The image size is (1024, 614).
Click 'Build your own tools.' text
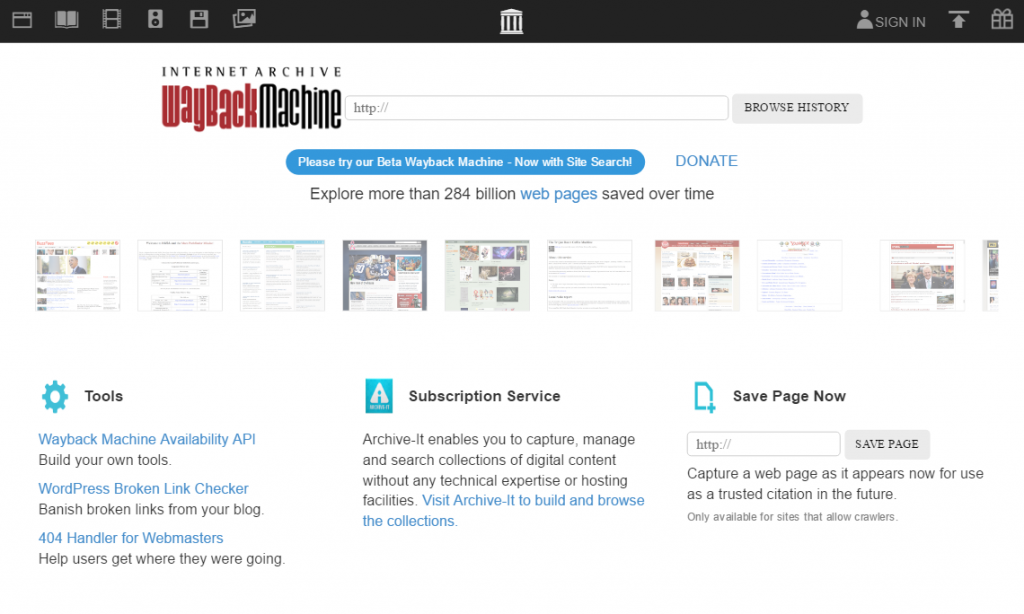pos(105,460)
